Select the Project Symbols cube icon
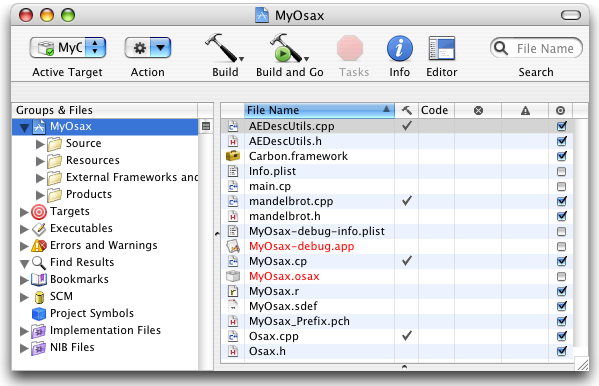This screenshot has height=386, width=599. pos(39,314)
